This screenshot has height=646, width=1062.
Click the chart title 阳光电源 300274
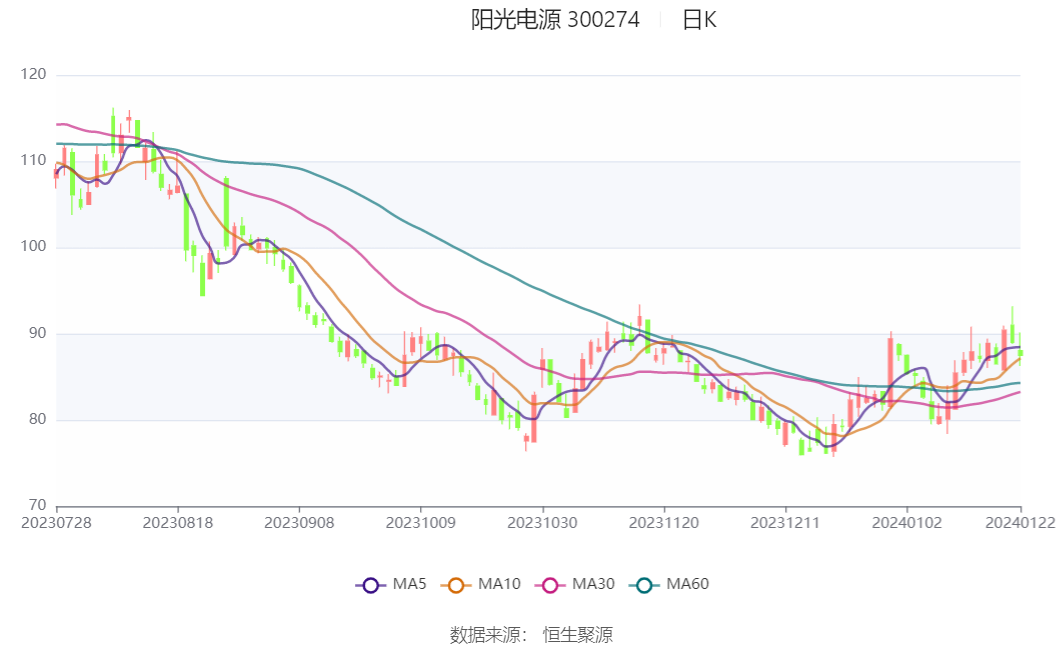(555, 20)
